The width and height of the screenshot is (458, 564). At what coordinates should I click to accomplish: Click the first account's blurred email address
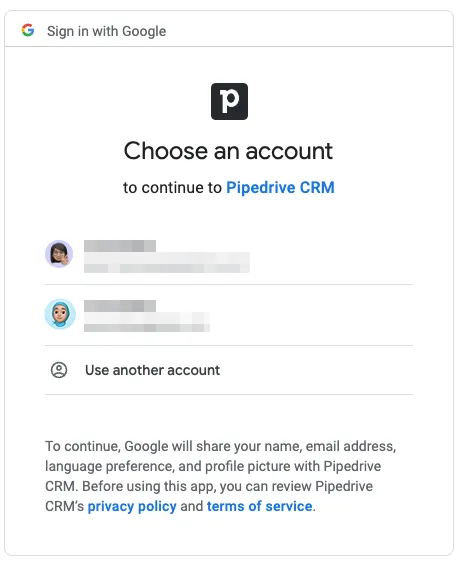click(167, 263)
